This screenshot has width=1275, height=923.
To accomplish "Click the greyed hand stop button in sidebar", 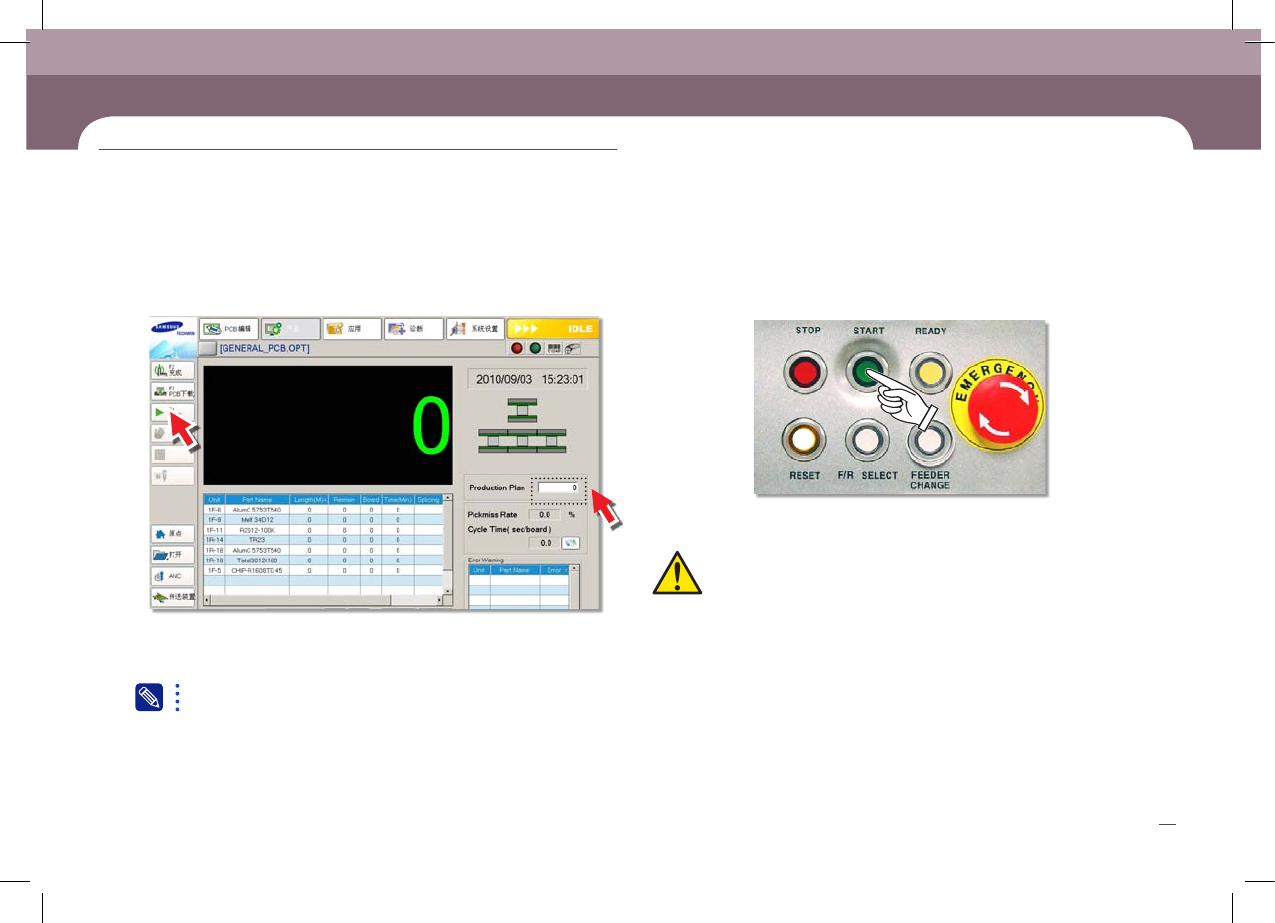I will point(172,433).
